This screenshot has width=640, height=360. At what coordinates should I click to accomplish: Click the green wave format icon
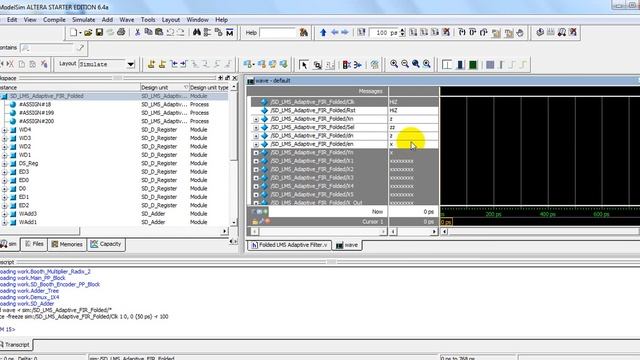473,64
